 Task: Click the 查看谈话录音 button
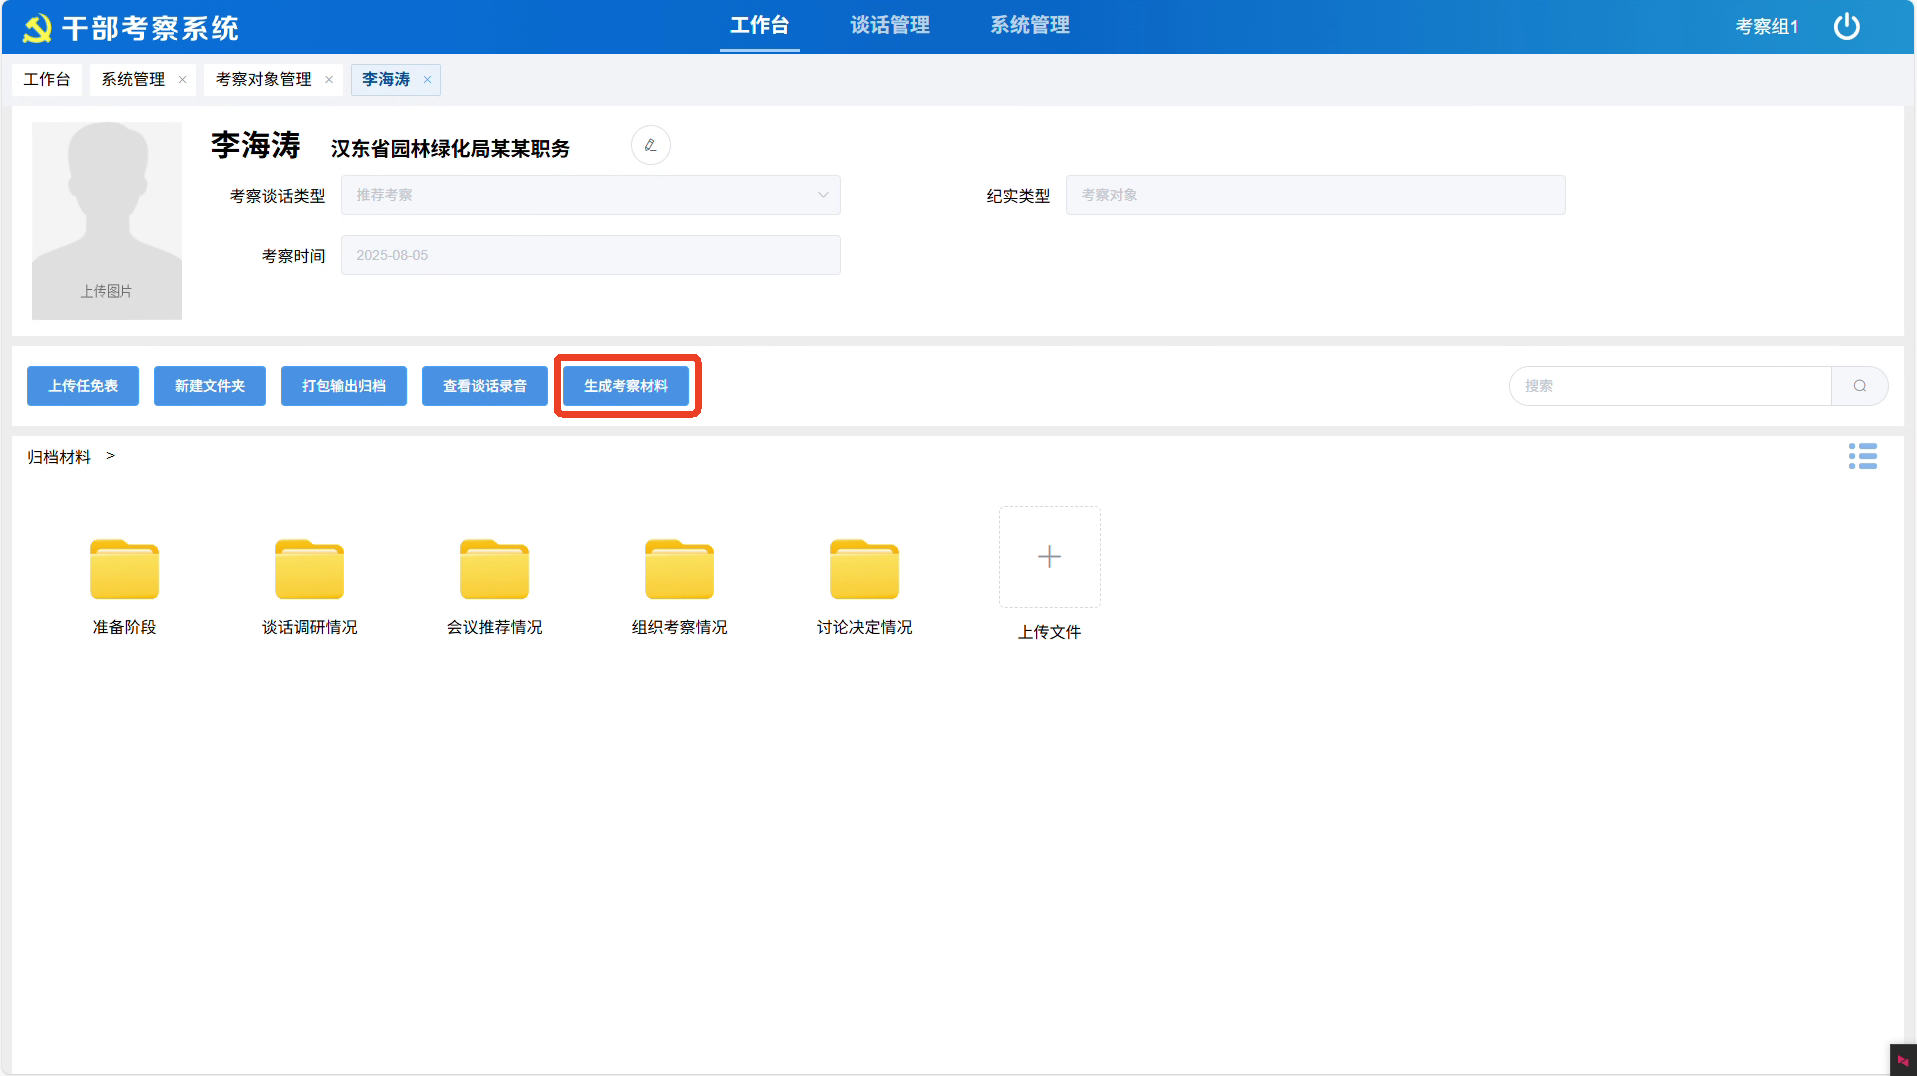click(x=485, y=386)
